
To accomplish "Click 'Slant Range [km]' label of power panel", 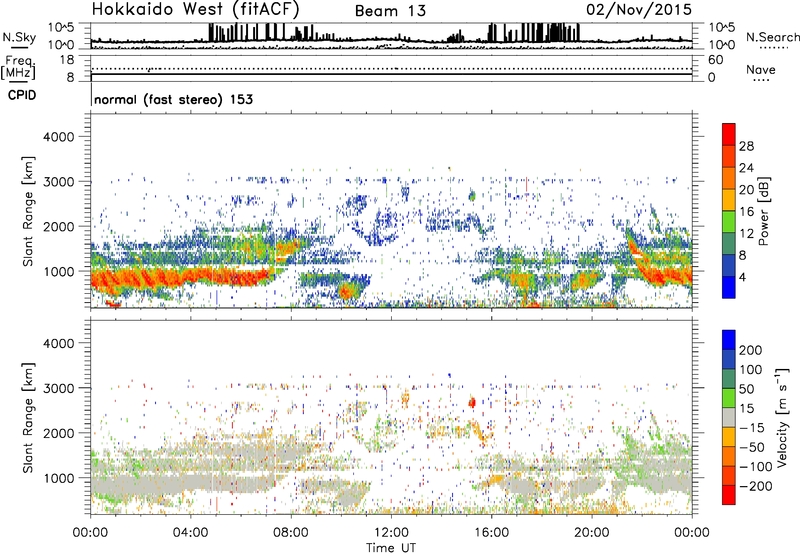I will coord(28,211).
